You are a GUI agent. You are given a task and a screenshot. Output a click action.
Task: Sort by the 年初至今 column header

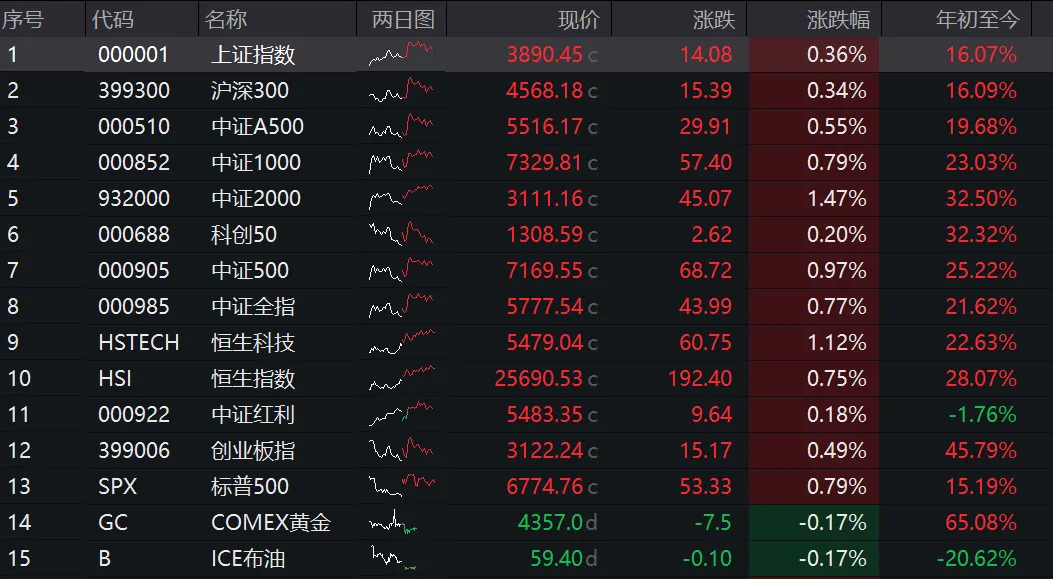[977, 19]
